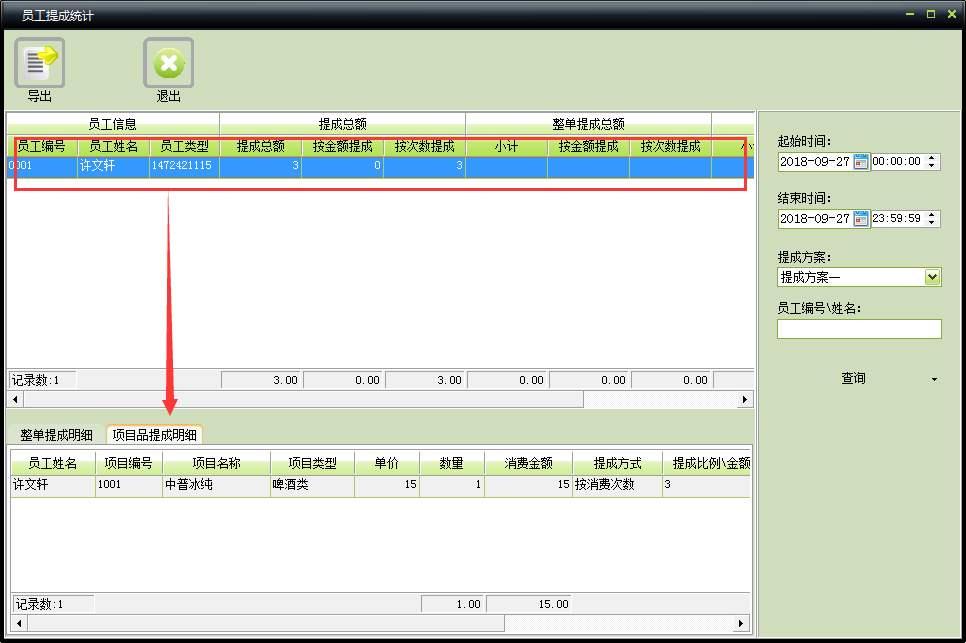Viewport: 966px width, 643px height.
Task: Click the 项目编号 column header
Action: (x=128, y=463)
